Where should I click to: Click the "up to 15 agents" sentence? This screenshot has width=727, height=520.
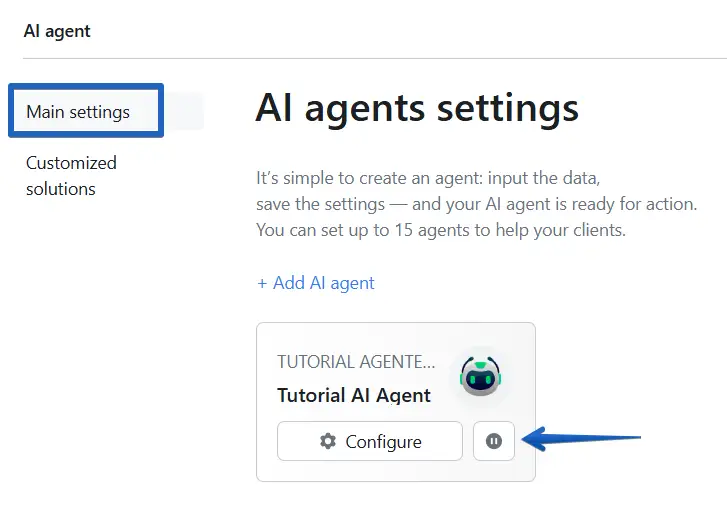pyautogui.click(x=441, y=229)
